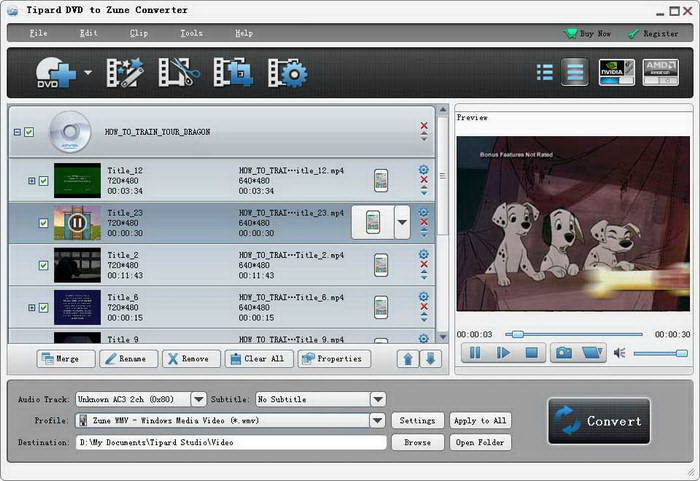Open the Clip menu
Viewport: 700px width, 481px height.
pyautogui.click(x=139, y=33)
